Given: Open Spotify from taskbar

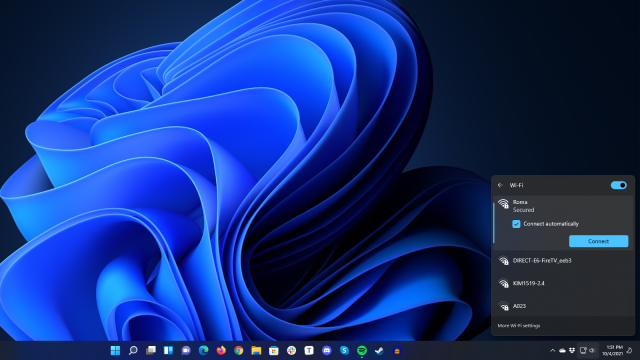Looking at the screenshot, I should 362,350.
